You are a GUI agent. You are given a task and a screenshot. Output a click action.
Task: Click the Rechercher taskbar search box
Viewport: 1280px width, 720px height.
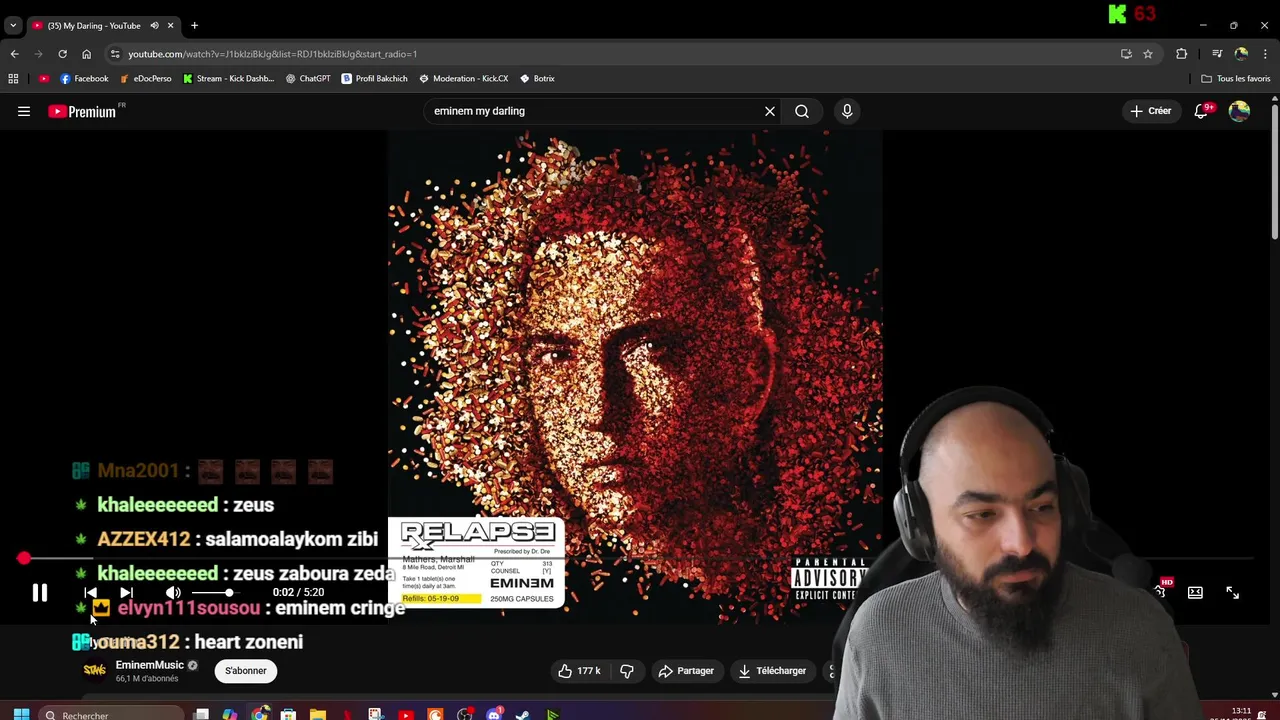(111, 714)
